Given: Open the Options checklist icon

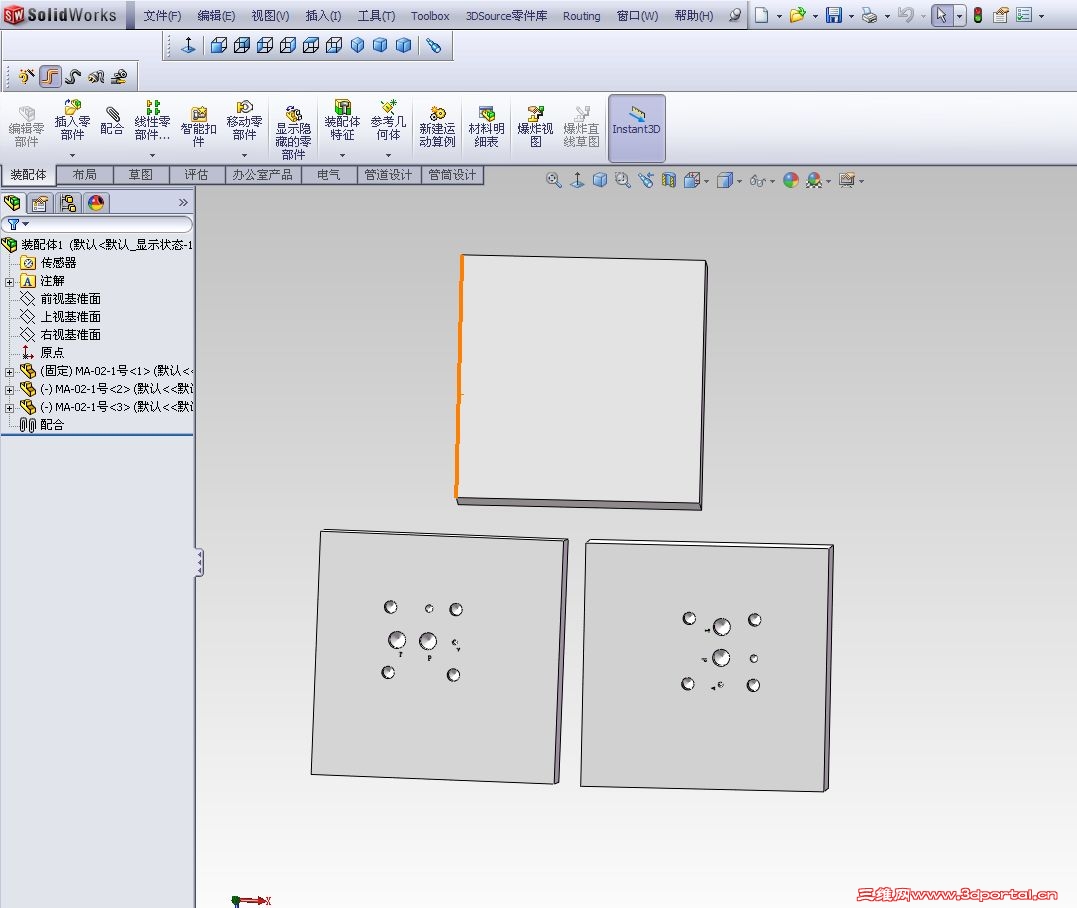Looking at the screenshot, I should click(x=1023, y=15).
